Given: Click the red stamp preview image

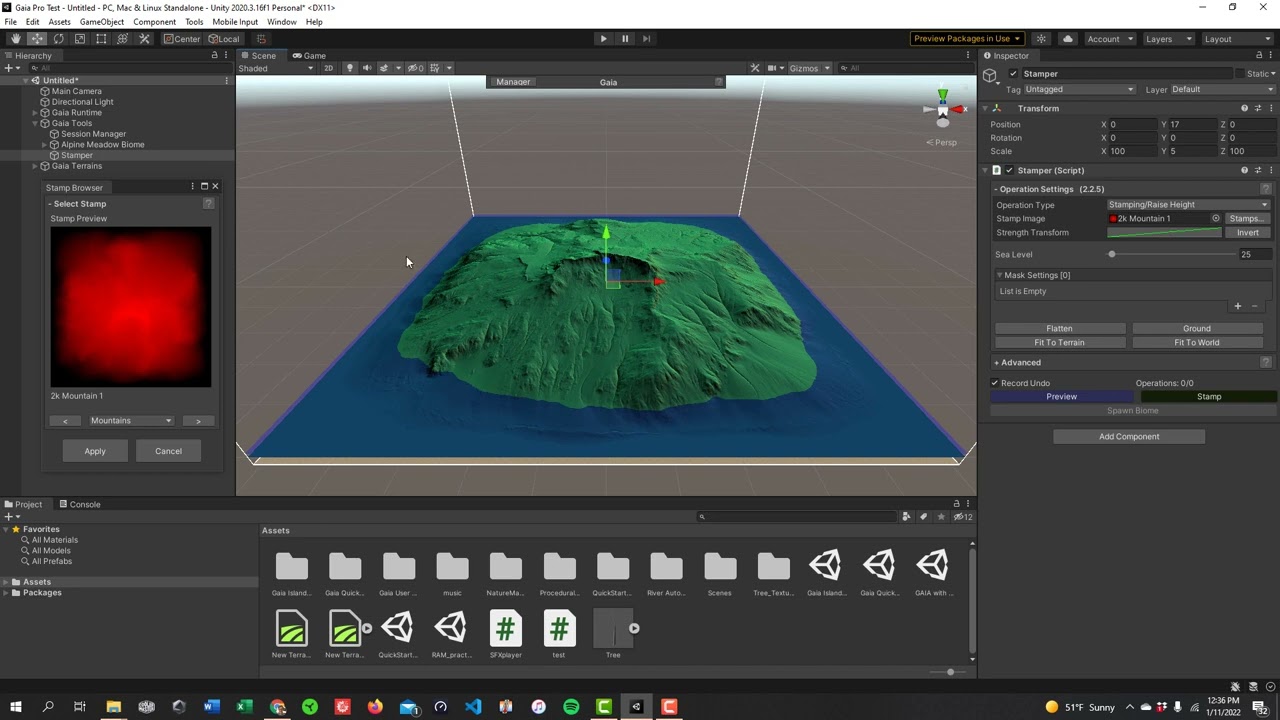Looking at the screenshot, I should click(131, 307).
